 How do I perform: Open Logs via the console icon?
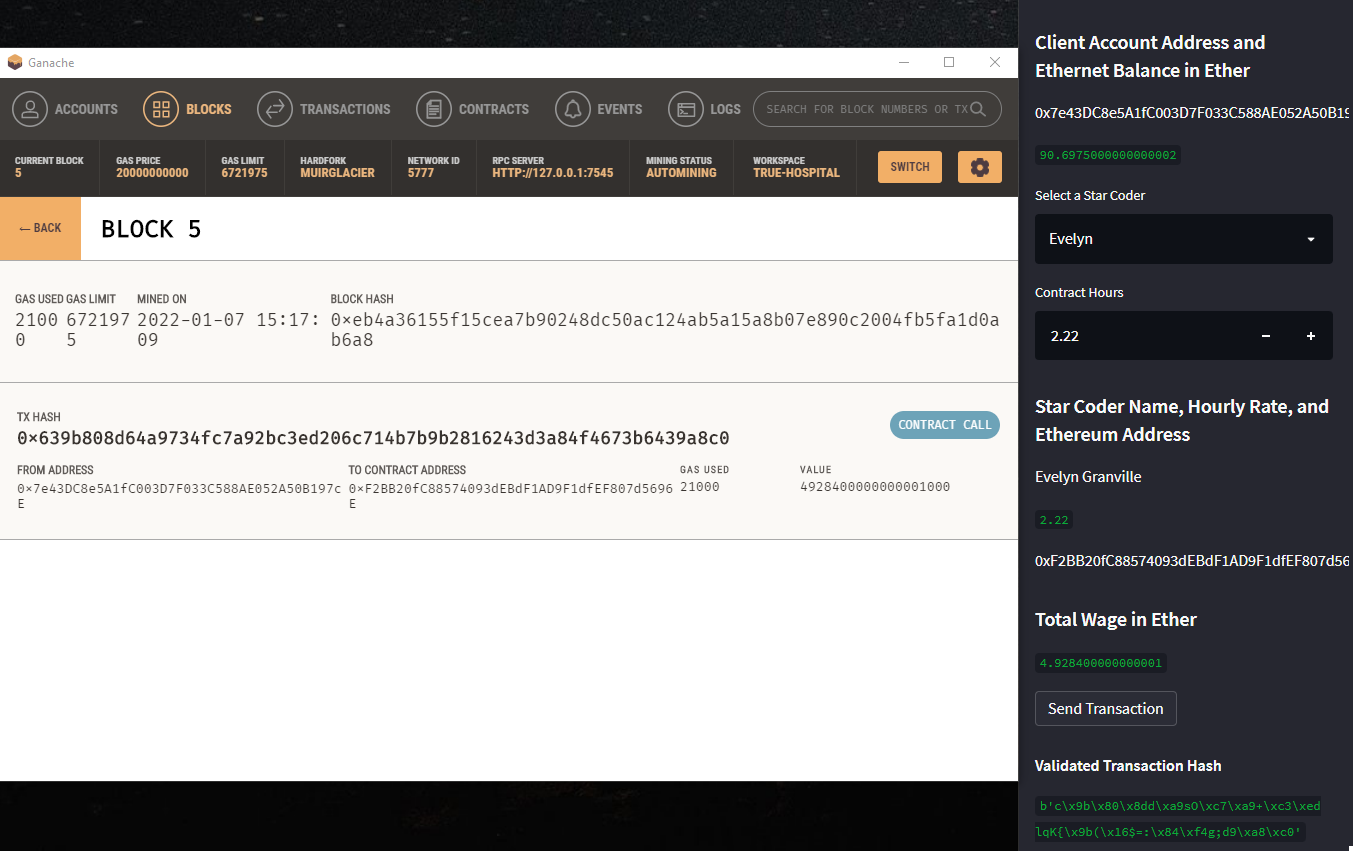(x=686, y=109)
